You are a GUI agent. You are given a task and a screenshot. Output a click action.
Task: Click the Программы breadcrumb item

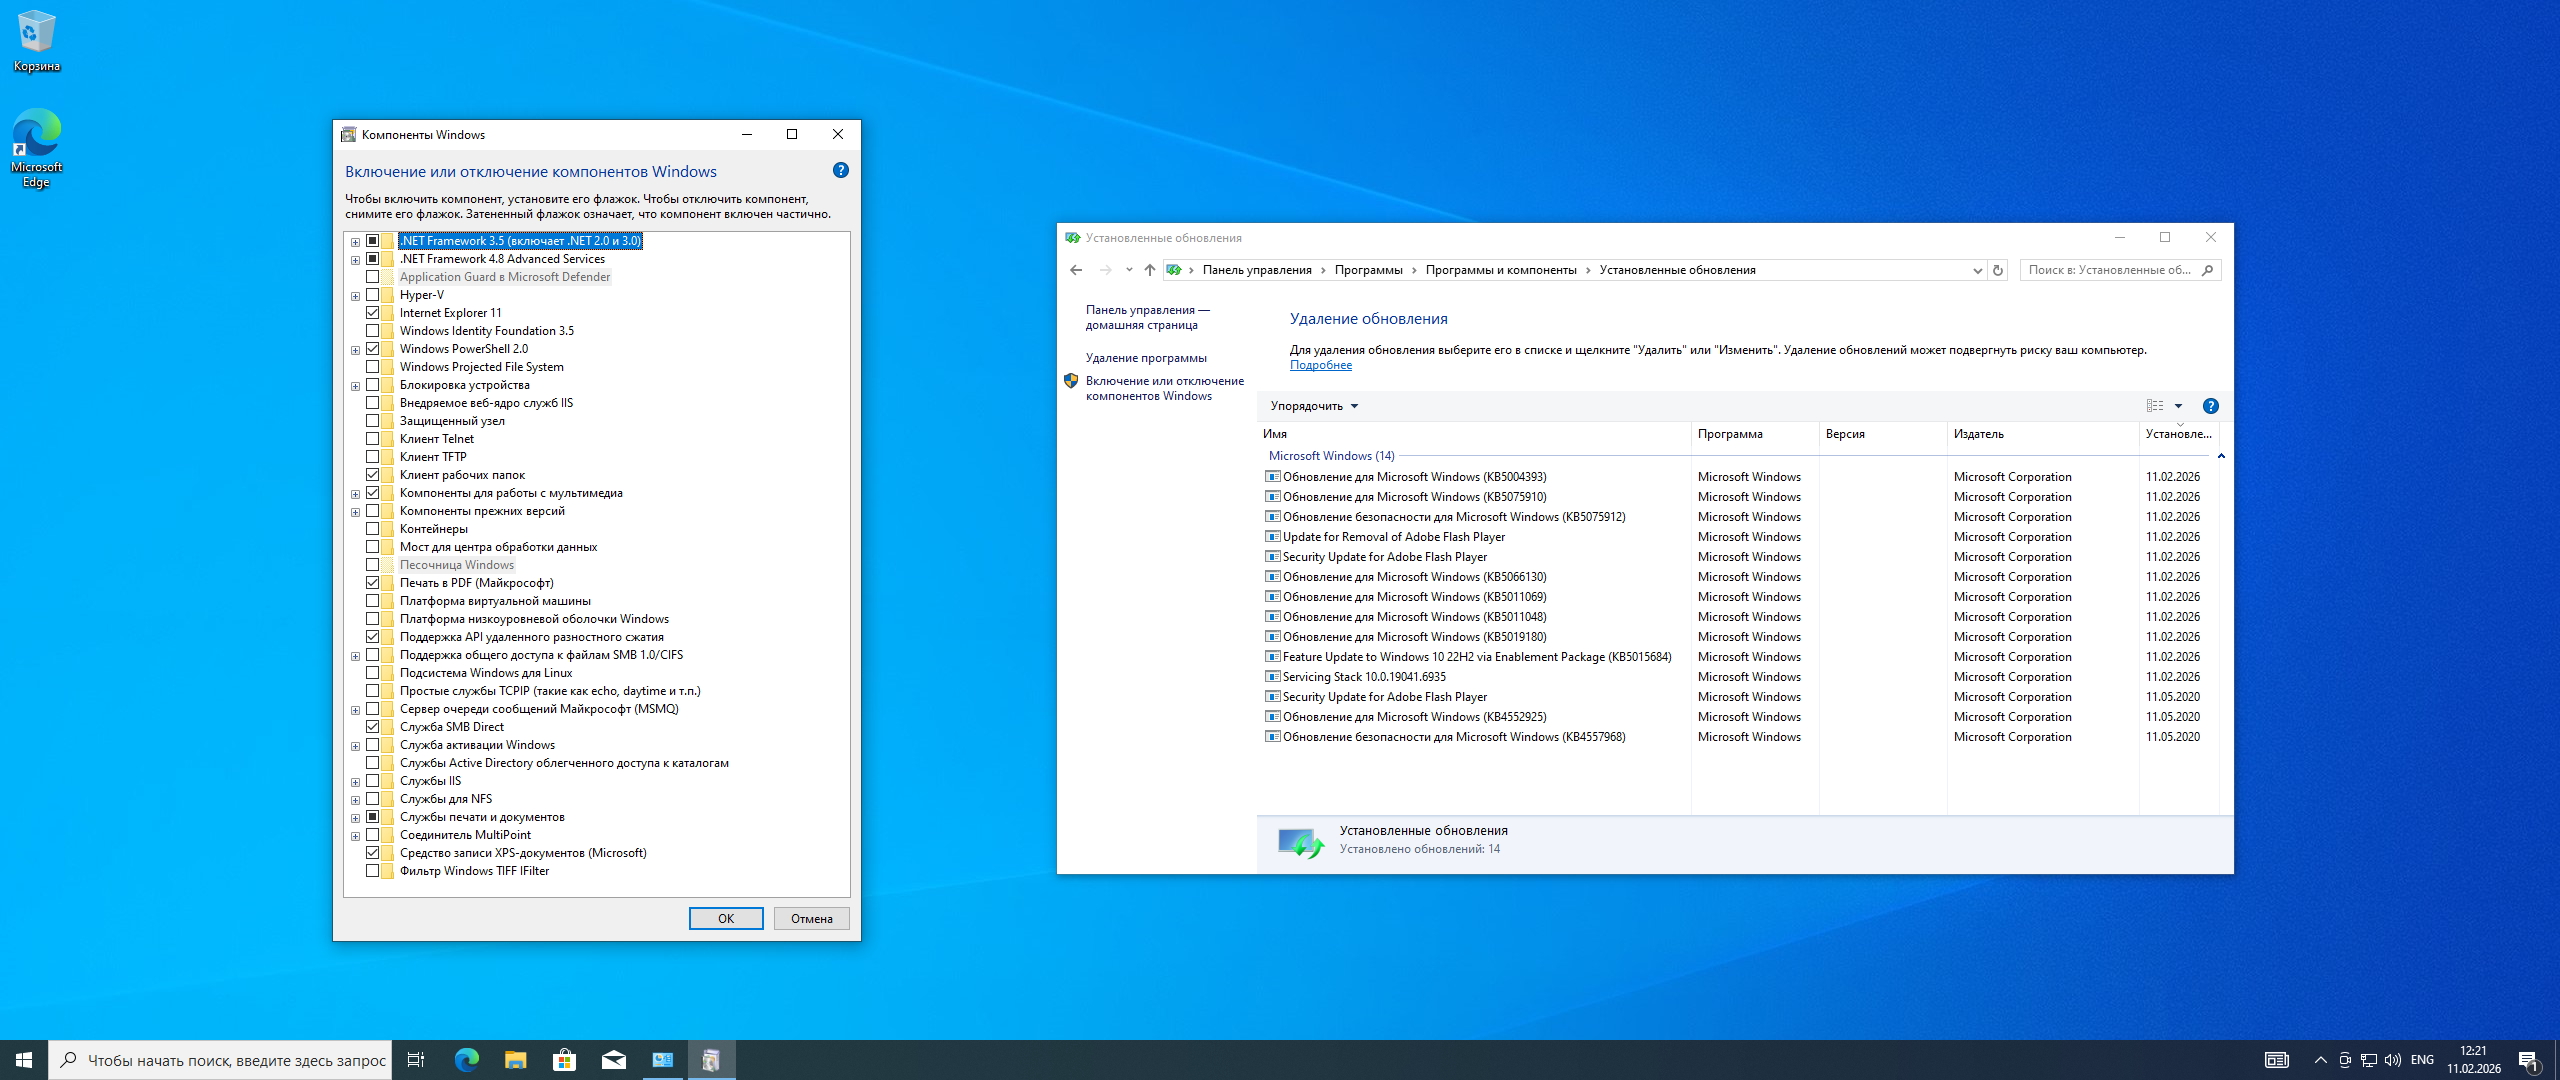tap(1367, 270)
